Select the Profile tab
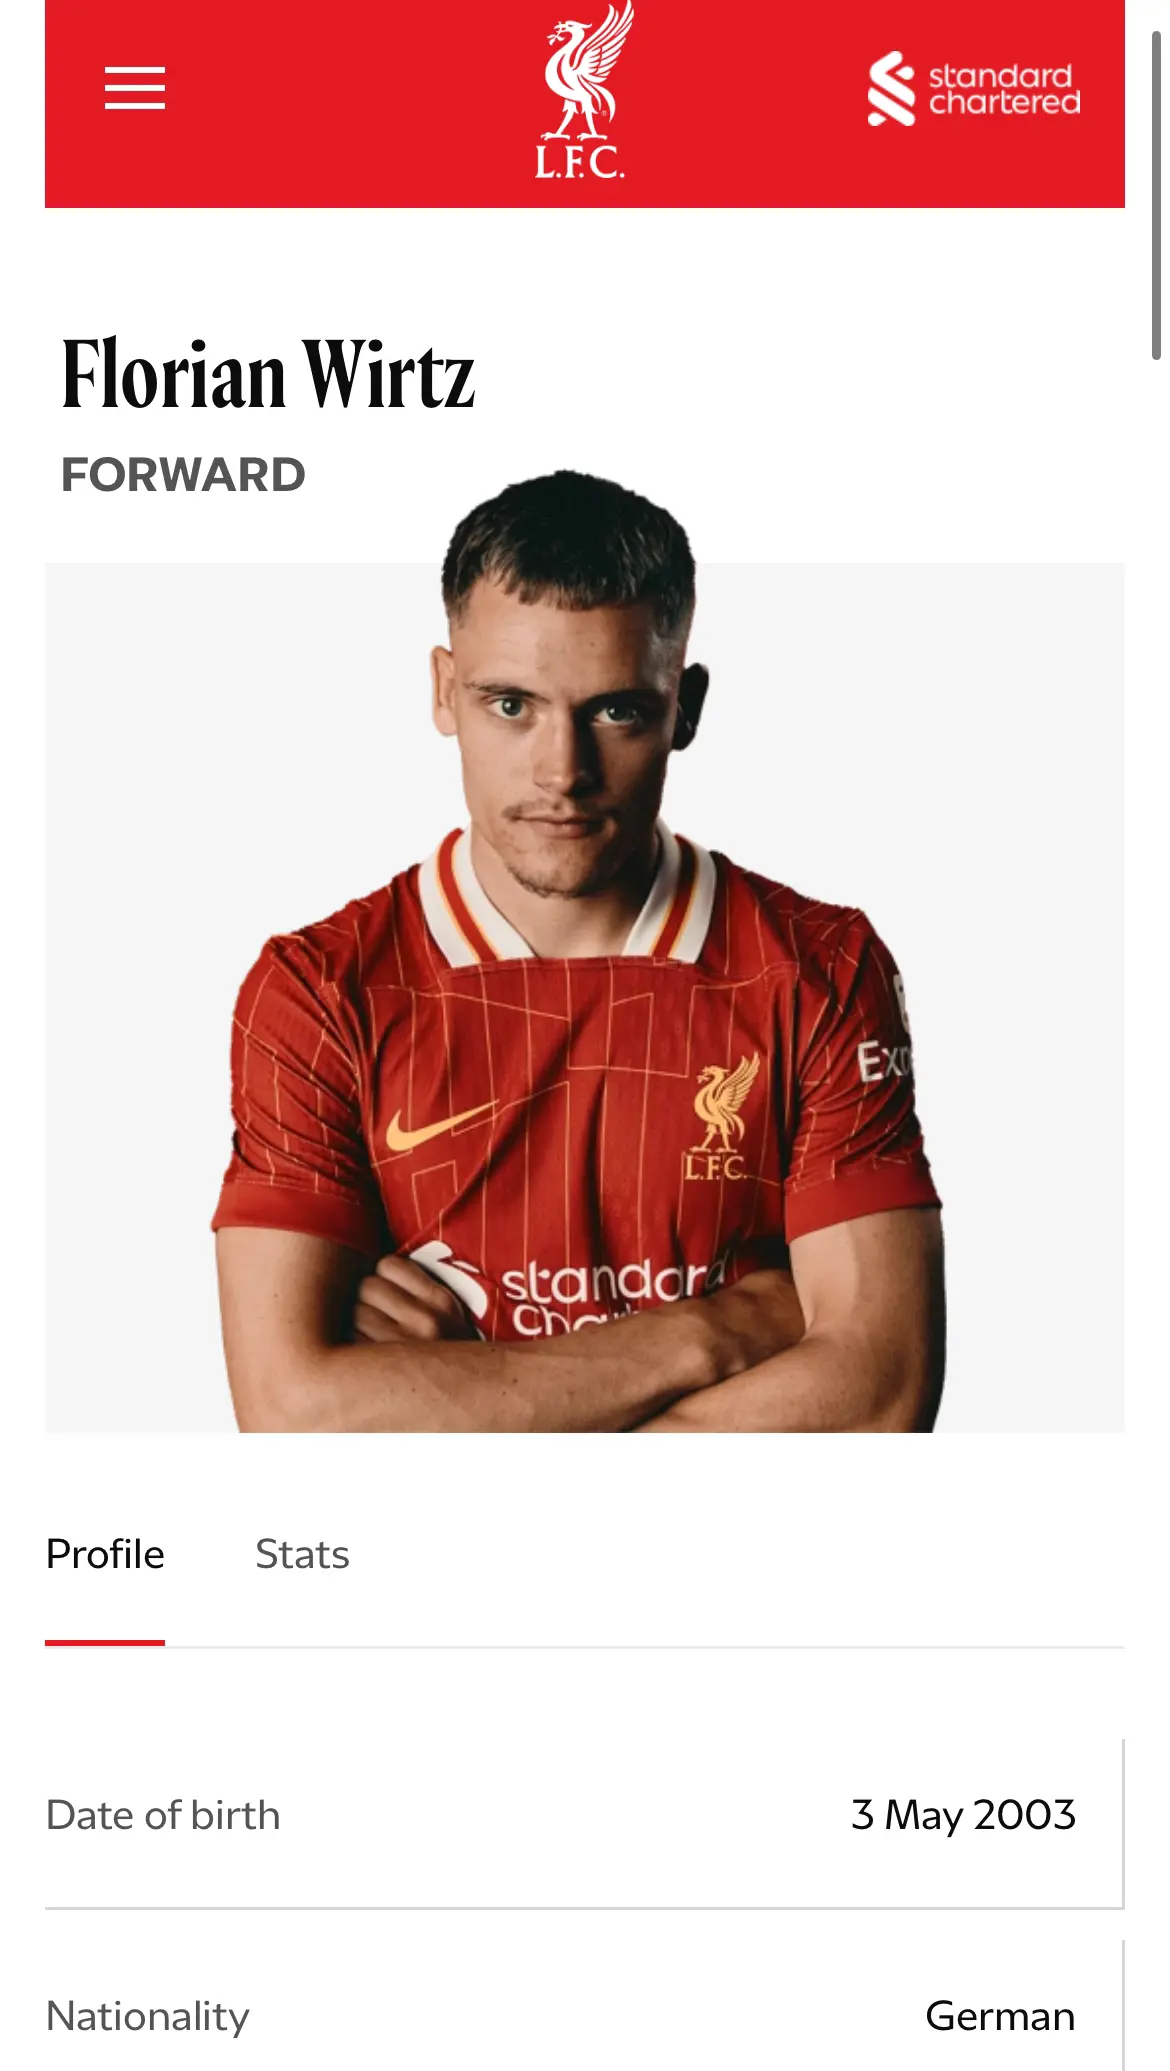The width and height of the screenshot is (1170, 2071). (105, 1555)
